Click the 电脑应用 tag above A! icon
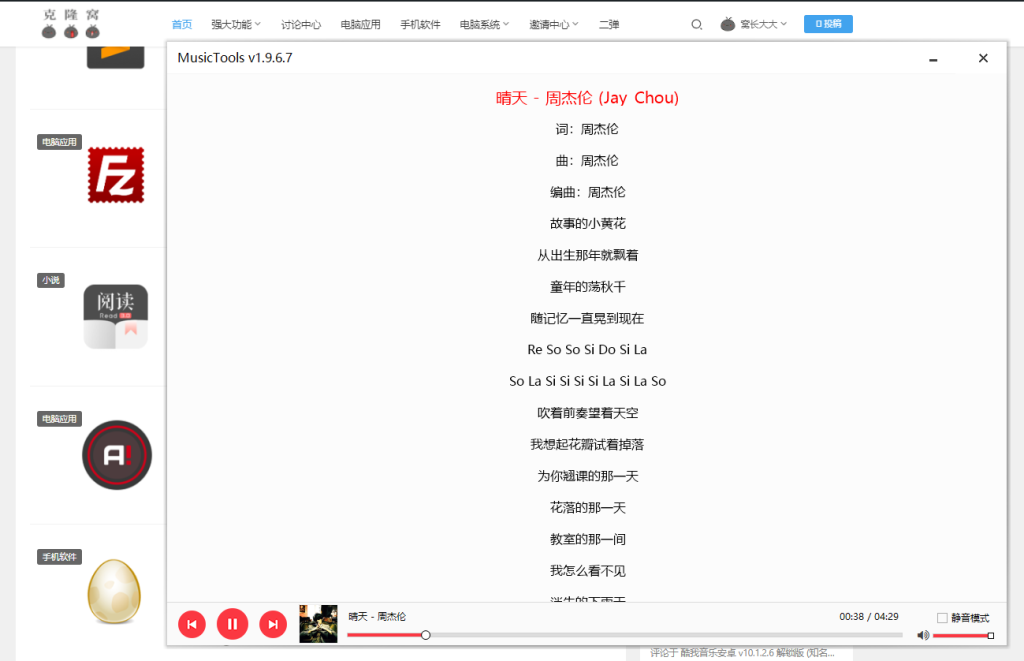The width and height of the screenshot is (1024, 661). click(59, 419)
